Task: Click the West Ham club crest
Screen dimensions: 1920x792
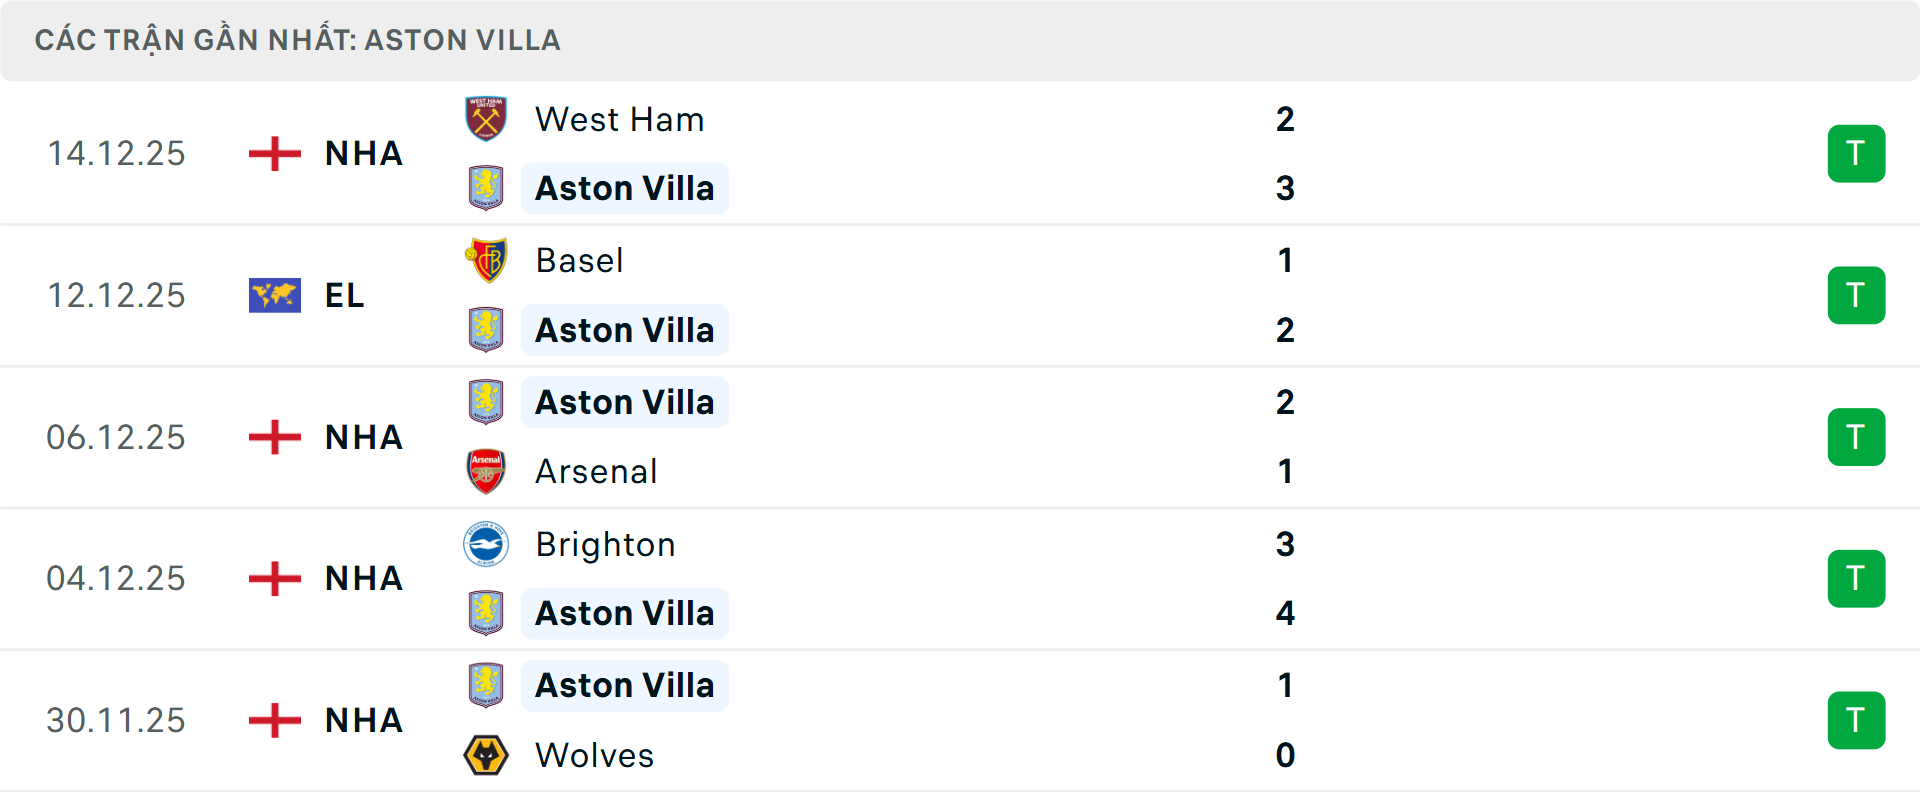Action: tap(487, 119)
